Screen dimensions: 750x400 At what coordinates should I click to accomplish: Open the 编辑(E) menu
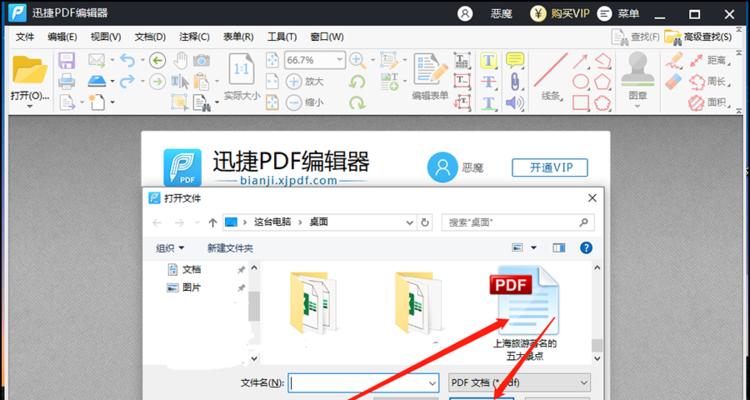(x=62, y=37)
